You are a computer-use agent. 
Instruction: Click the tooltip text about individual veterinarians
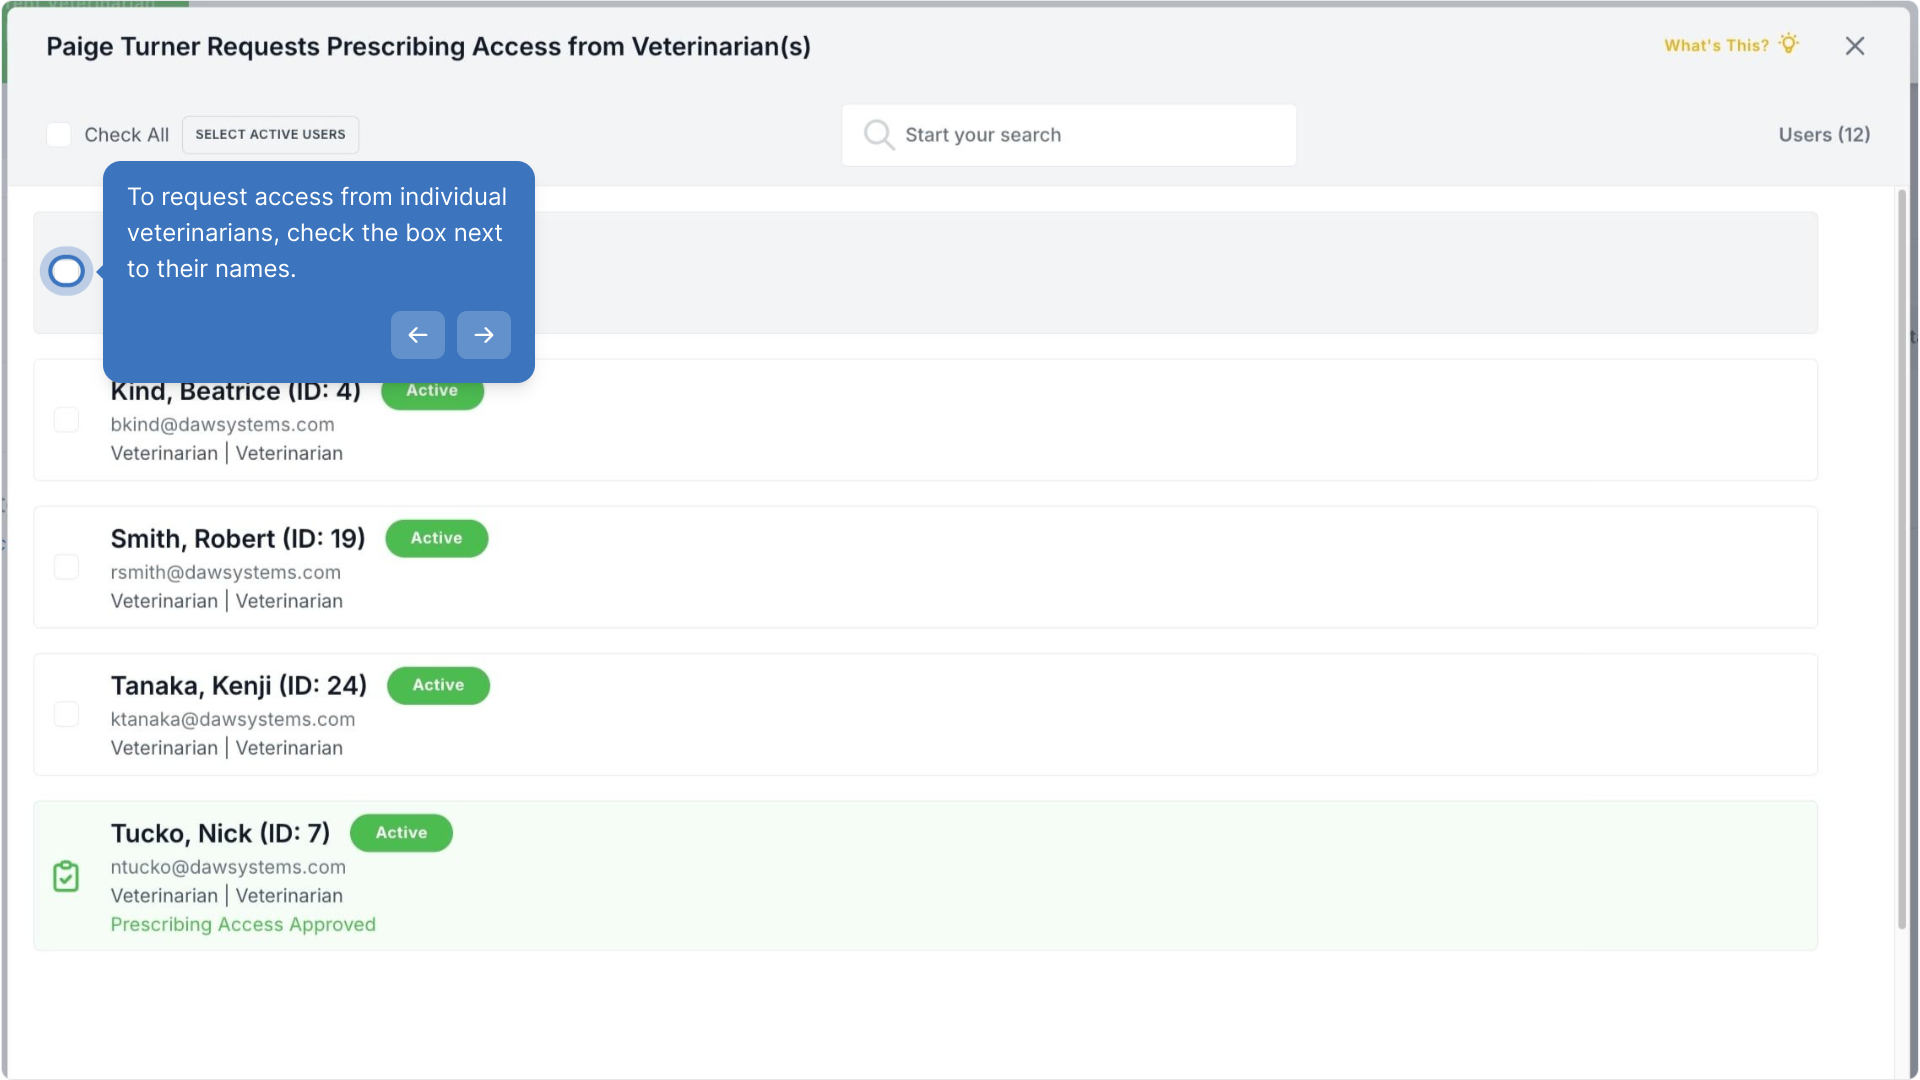(x=317, y=233)
